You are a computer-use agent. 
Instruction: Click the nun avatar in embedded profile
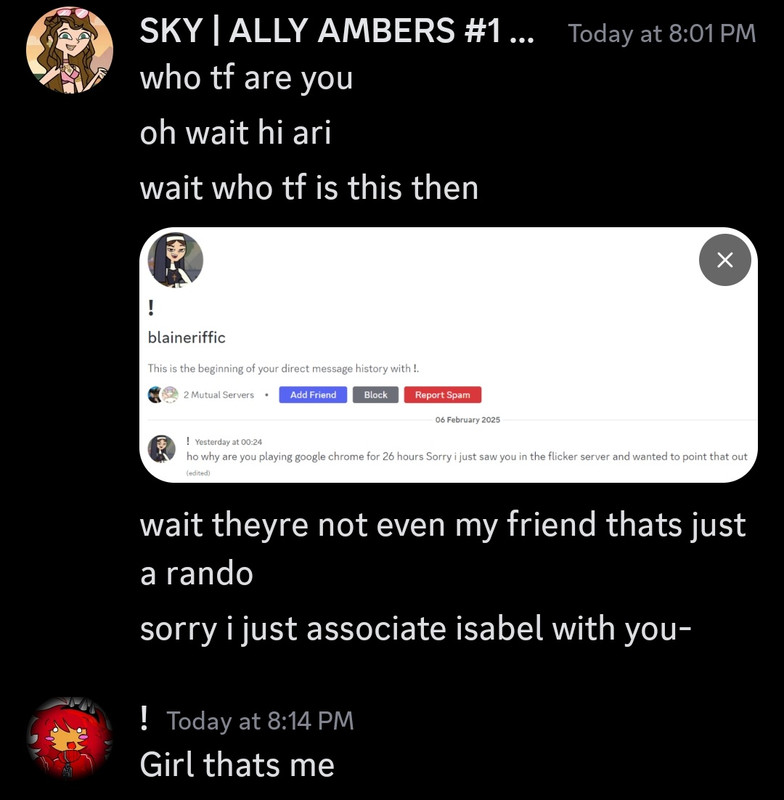(175, 260)
